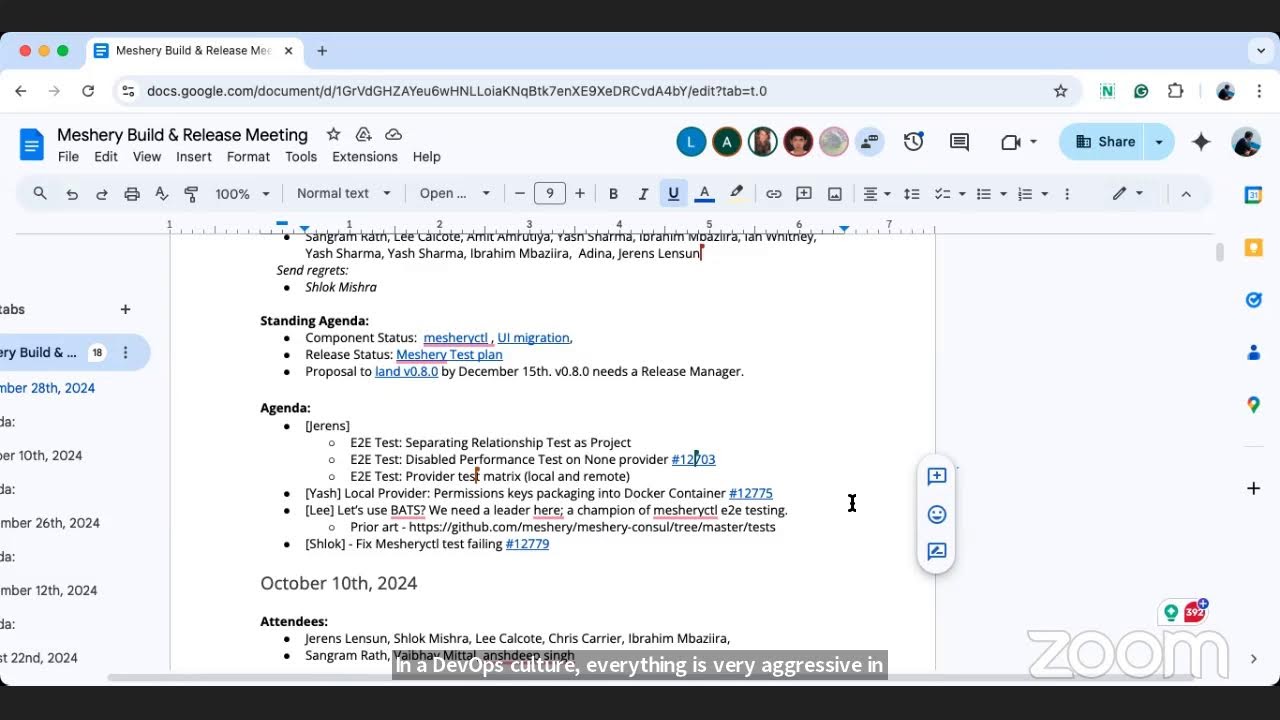Open the text color picker
This screenshot has width=1280, height=720.
click(x=704, y=194)
